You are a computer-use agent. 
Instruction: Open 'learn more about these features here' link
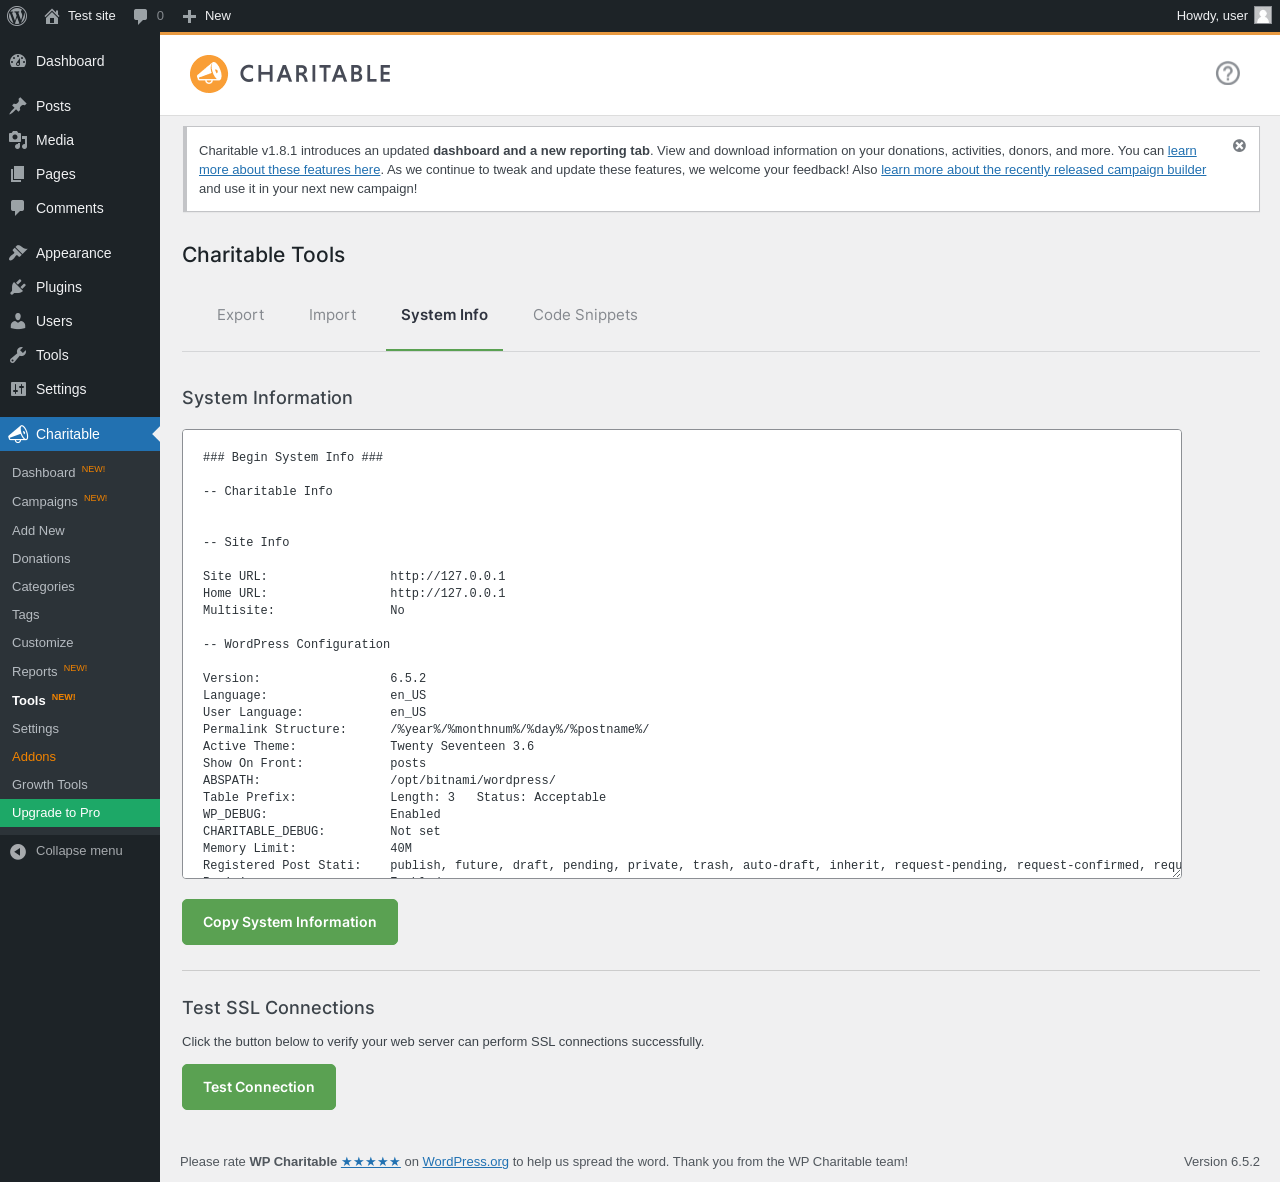click(x=290, y=170)
